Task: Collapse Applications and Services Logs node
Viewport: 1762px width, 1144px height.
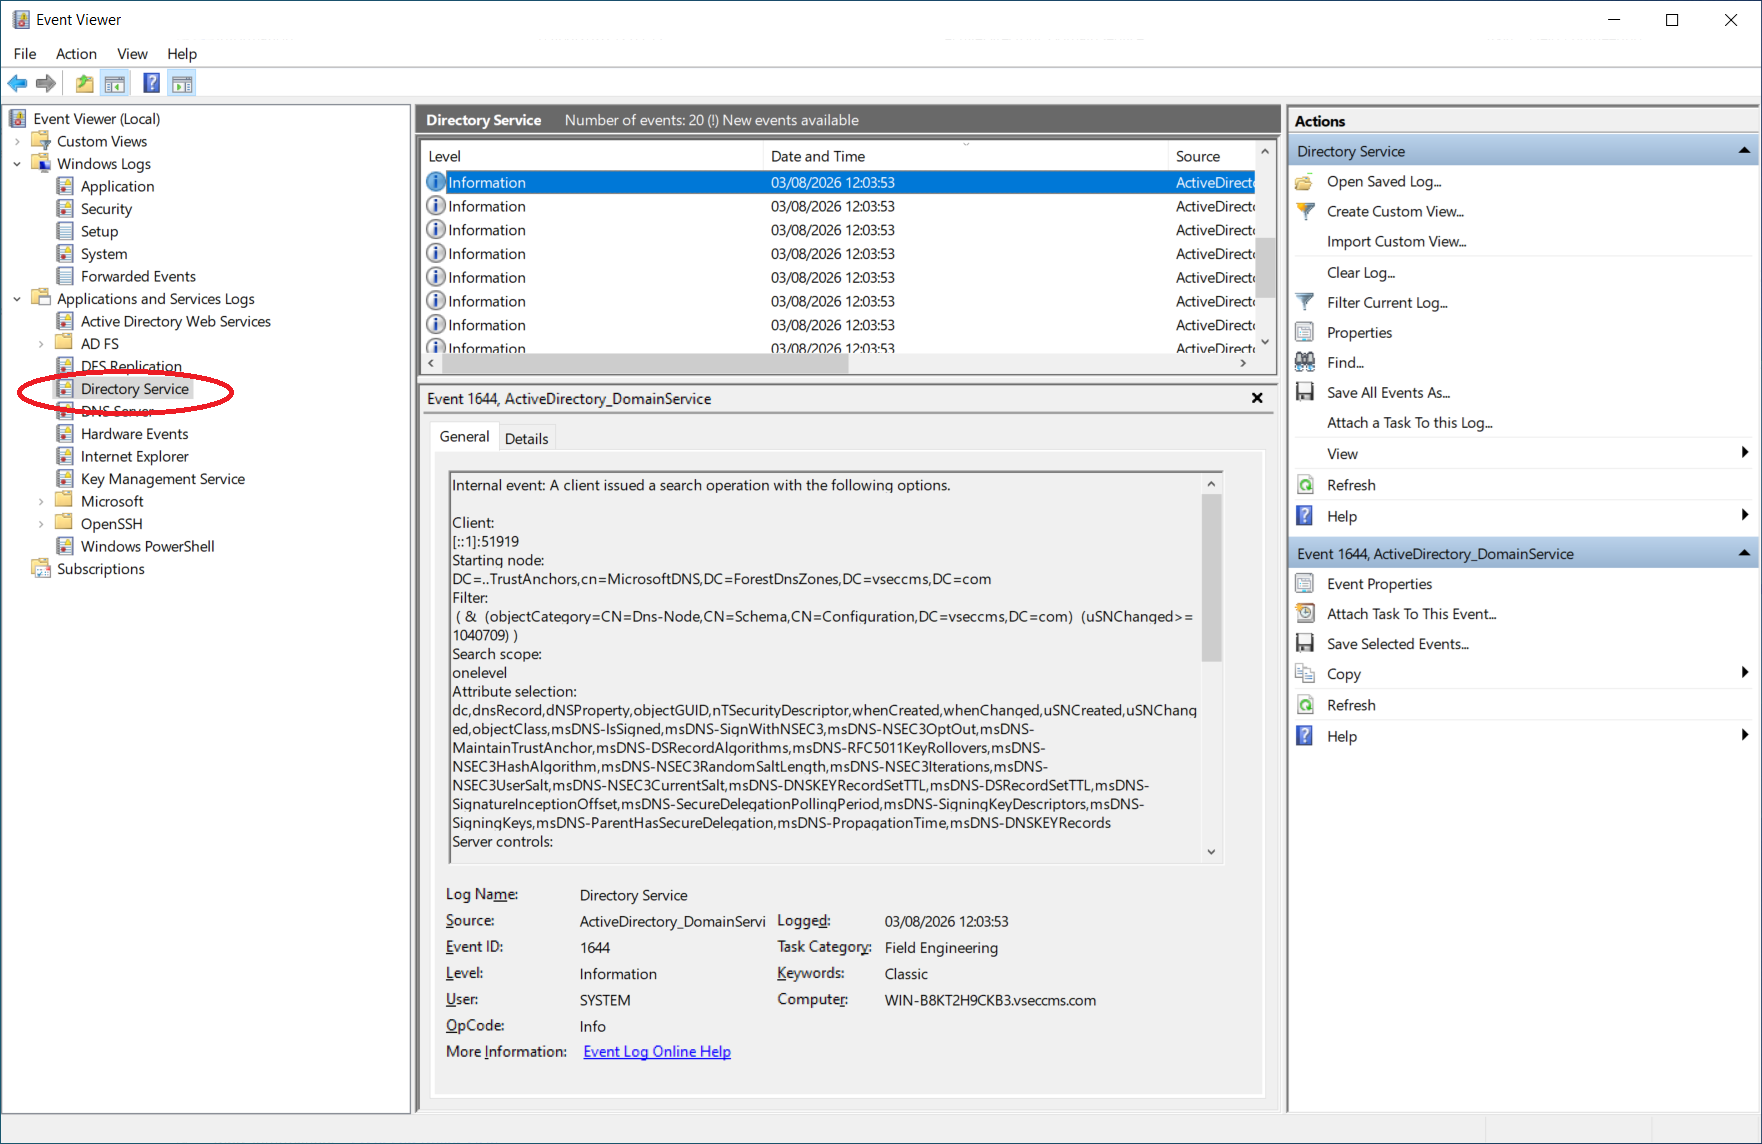Action: coord(17,299)
